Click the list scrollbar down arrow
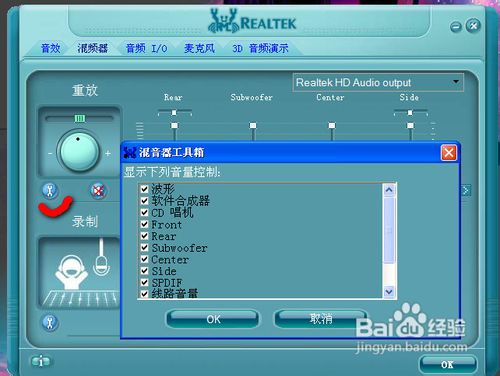500x376 pixels. click(389, 292)
